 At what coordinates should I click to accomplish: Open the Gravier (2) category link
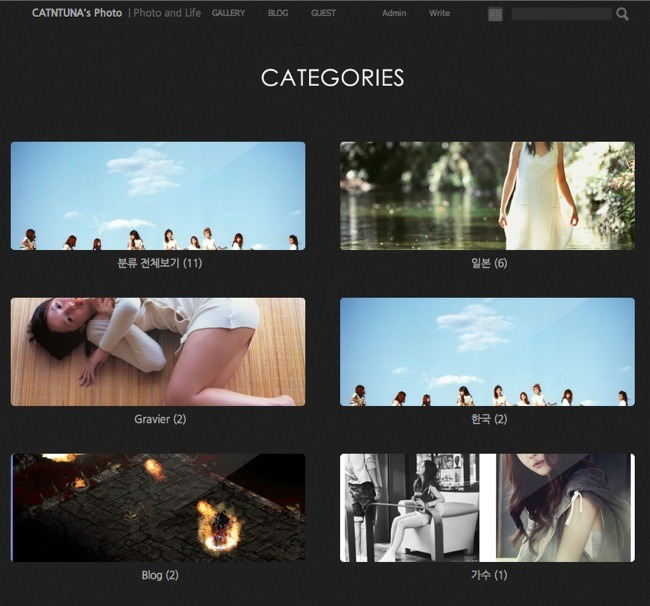[x=160, y=419]
